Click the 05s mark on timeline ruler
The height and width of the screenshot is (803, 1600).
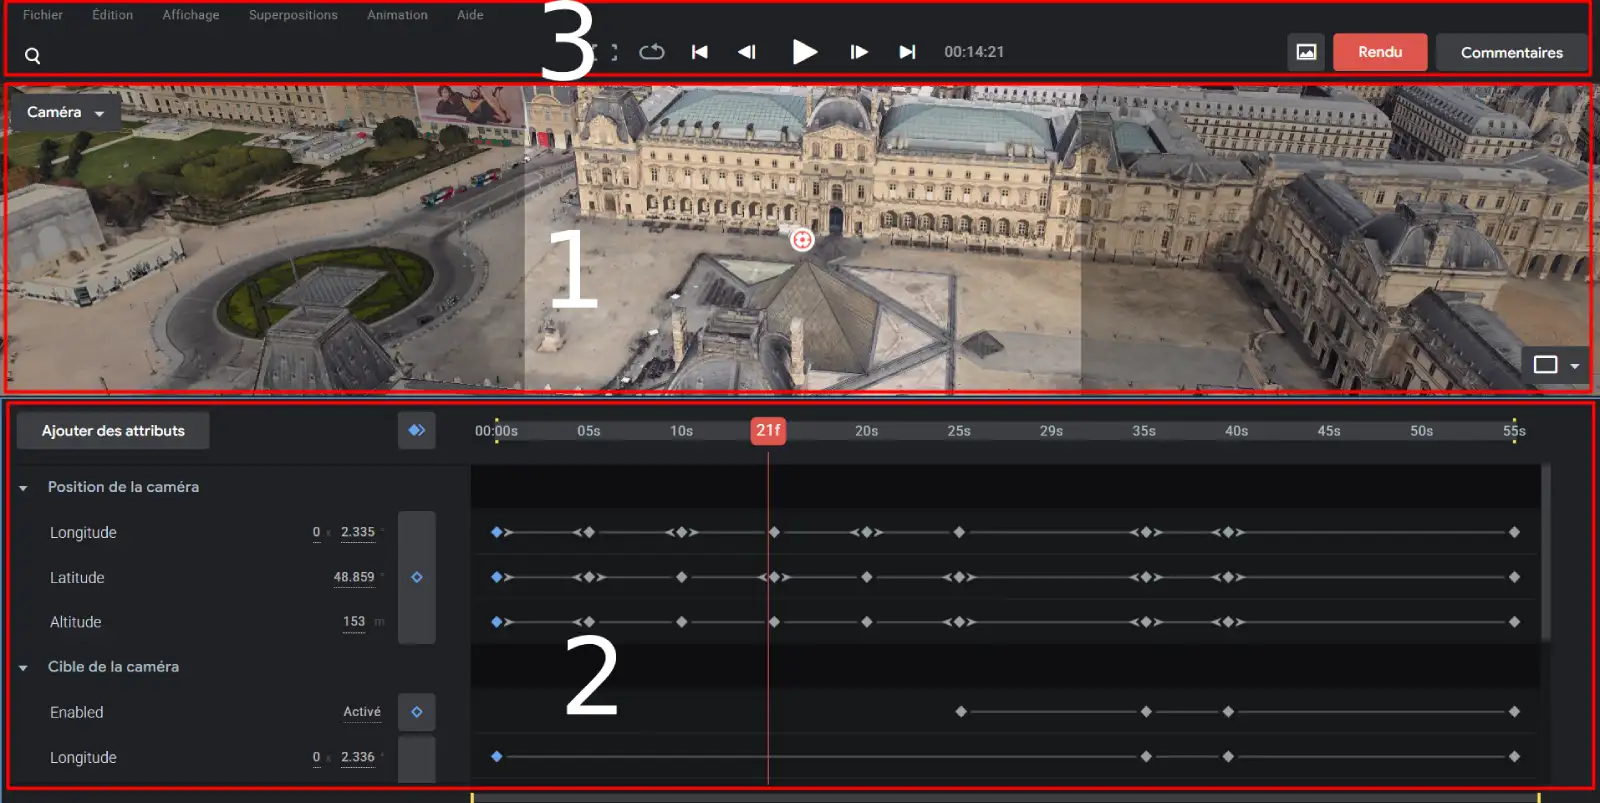pos(589,431)
